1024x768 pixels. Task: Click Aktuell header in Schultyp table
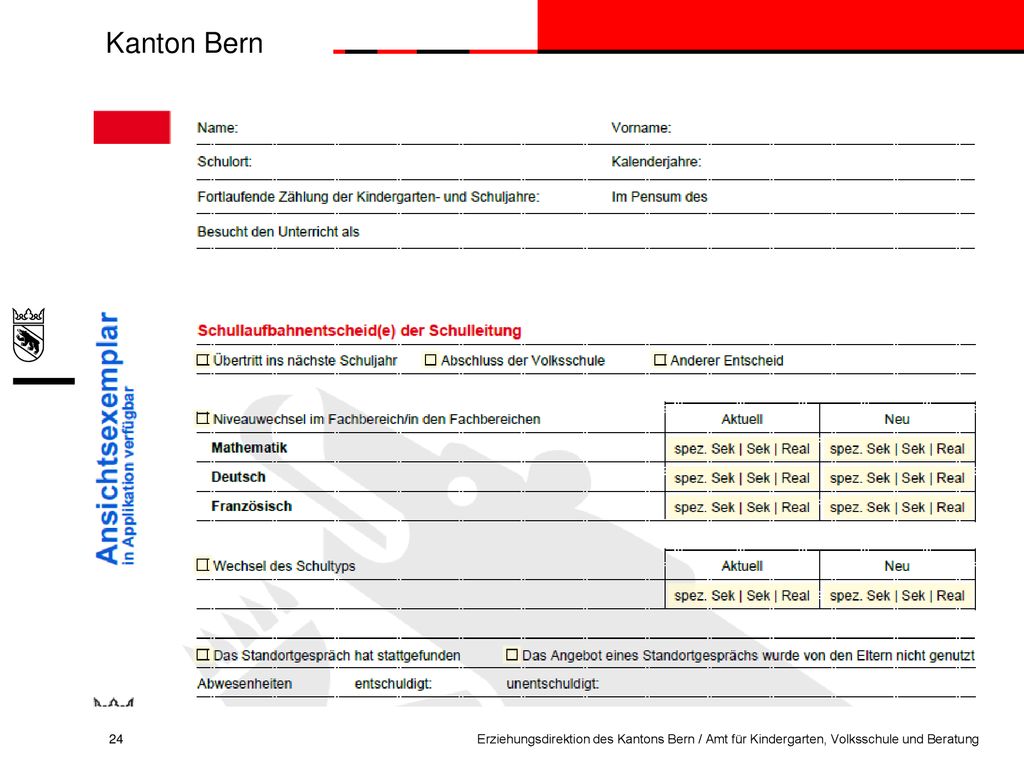[742, 566]
